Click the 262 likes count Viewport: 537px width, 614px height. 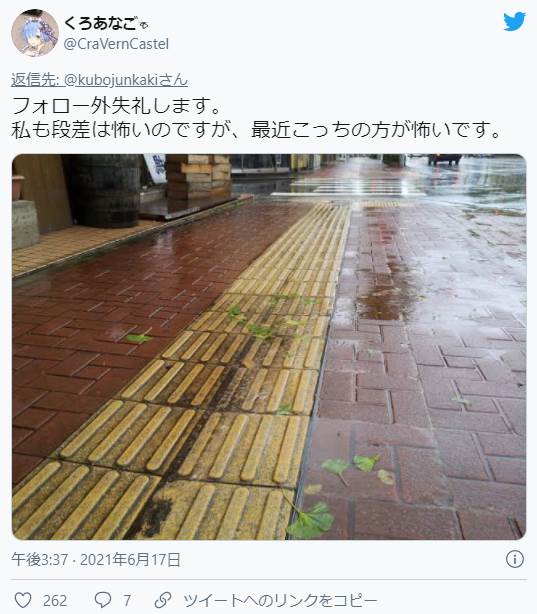55,600
